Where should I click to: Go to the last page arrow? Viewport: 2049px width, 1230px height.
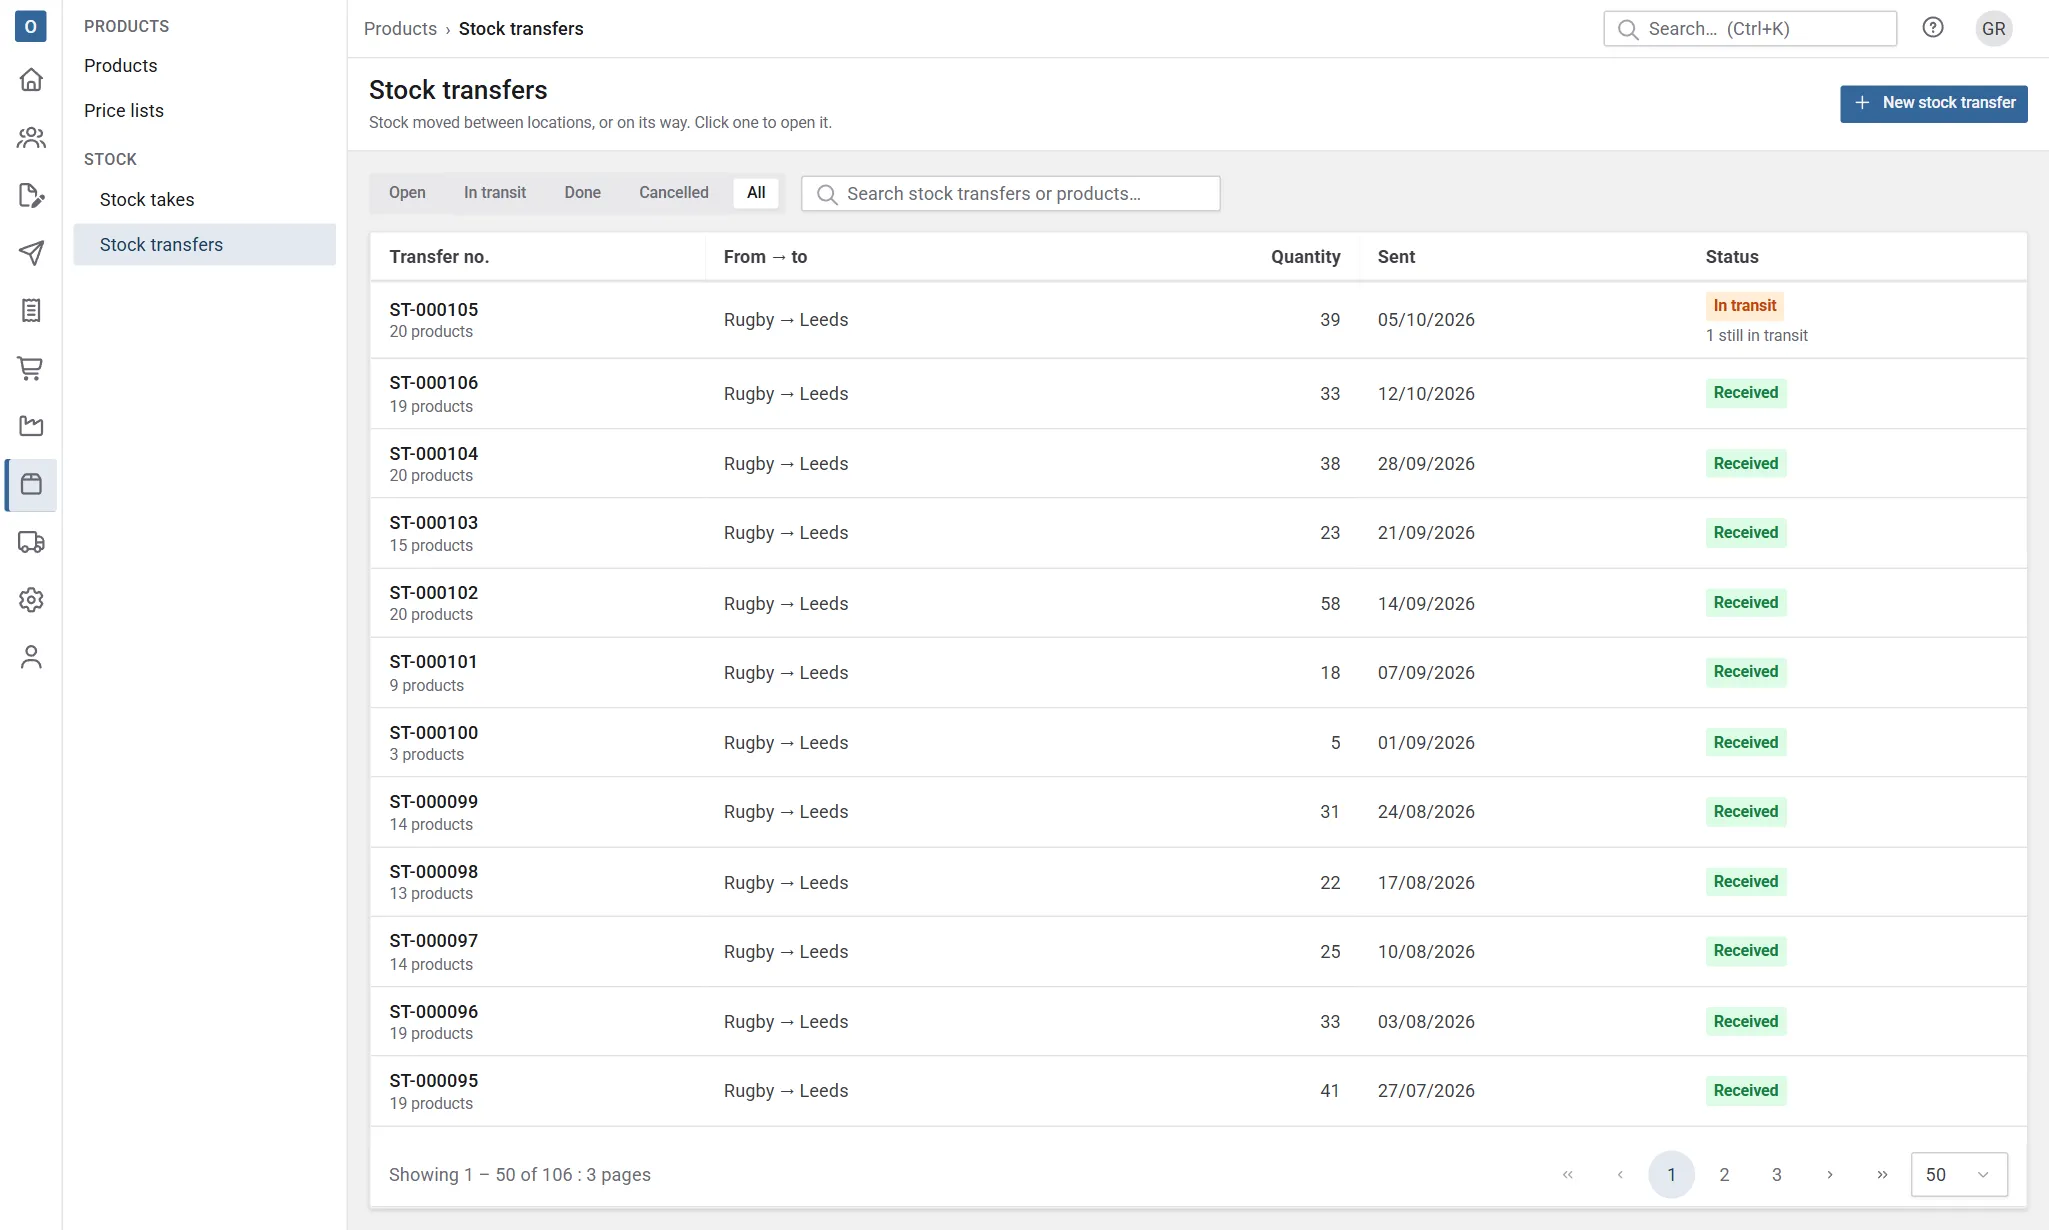pos(1882,1175)
